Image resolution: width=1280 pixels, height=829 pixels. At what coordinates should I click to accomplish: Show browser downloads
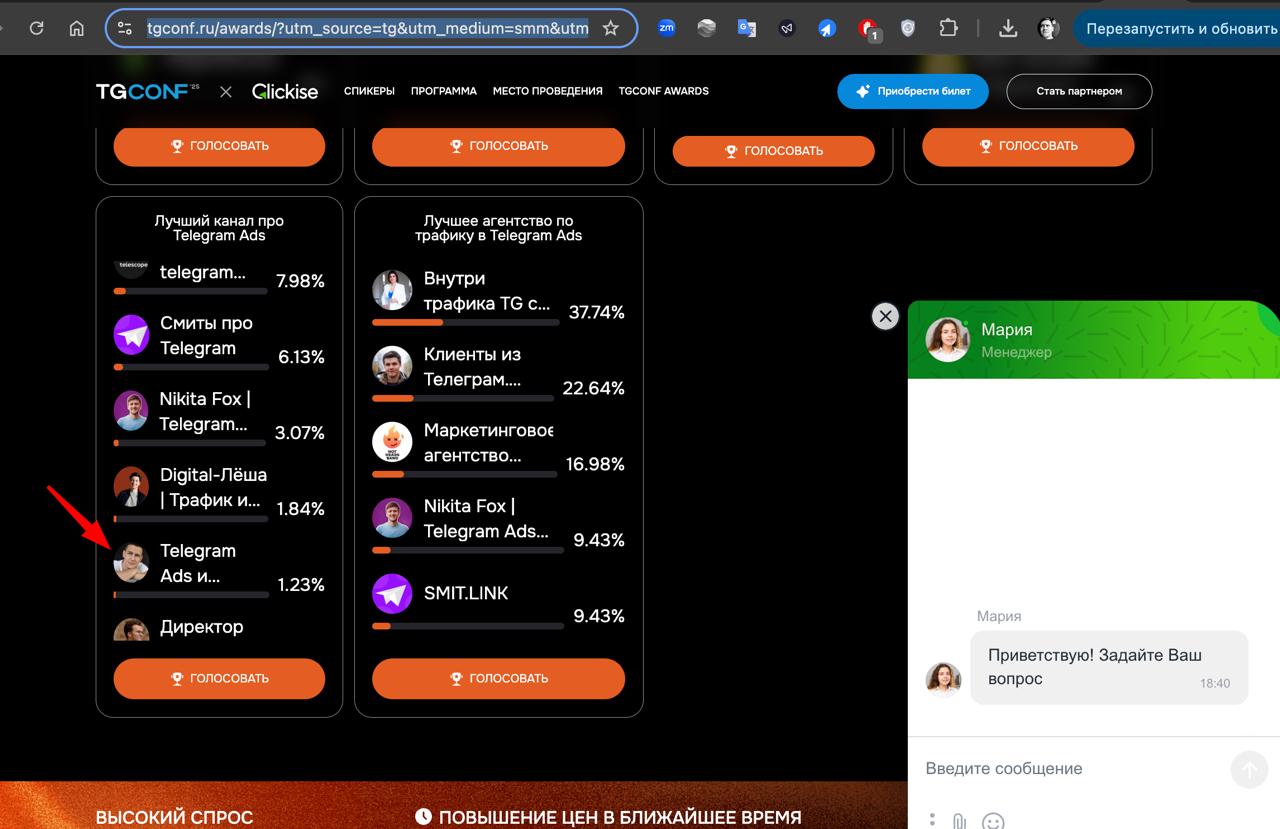coord(1008,28)
